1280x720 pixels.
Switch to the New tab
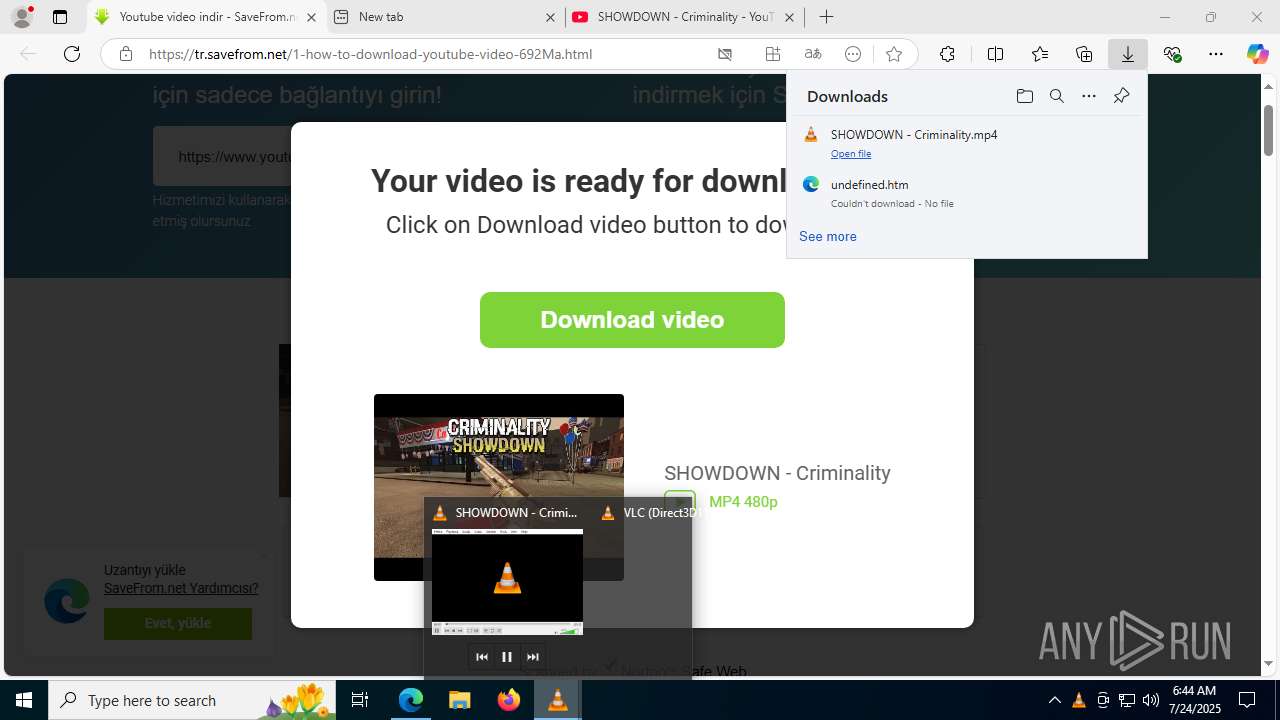pyautogui.click(x=445, y=17)
